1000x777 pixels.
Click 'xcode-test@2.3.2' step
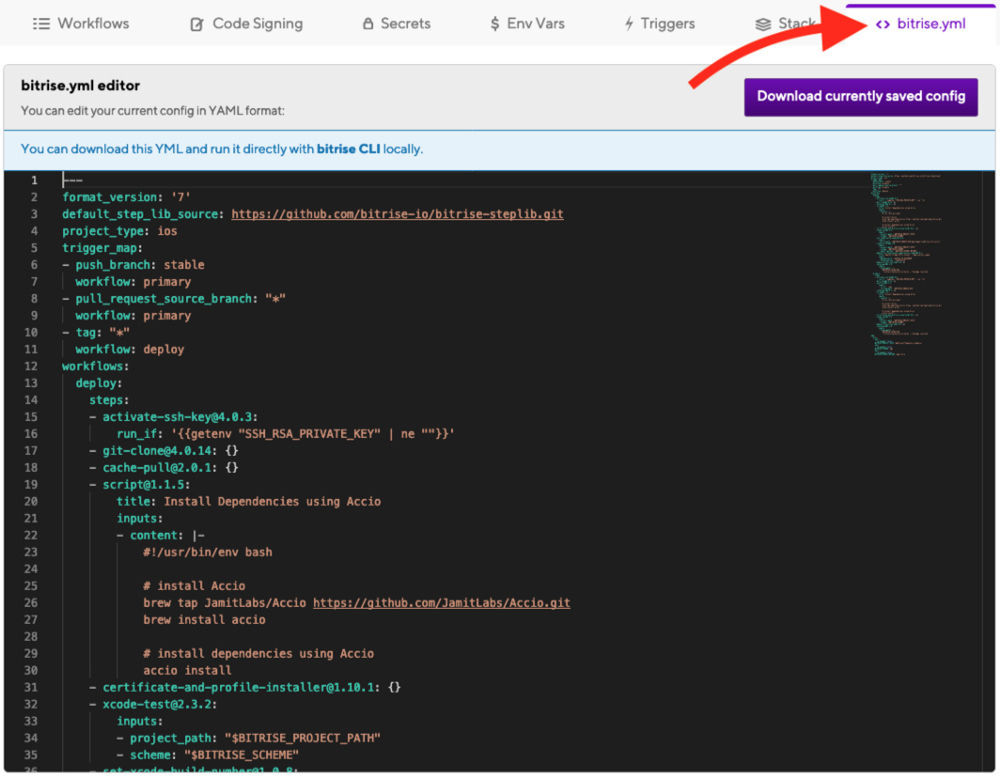157,704
